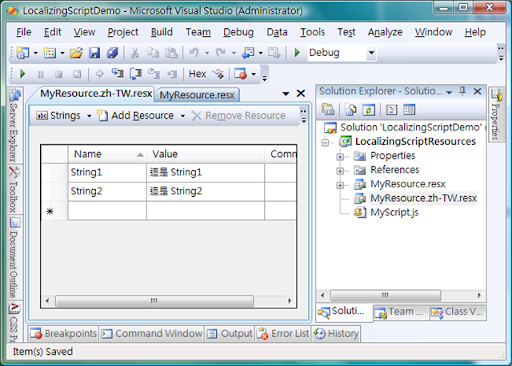
Task: Toggle auto-hide pin on Solution Explorer
Action: 462,91
